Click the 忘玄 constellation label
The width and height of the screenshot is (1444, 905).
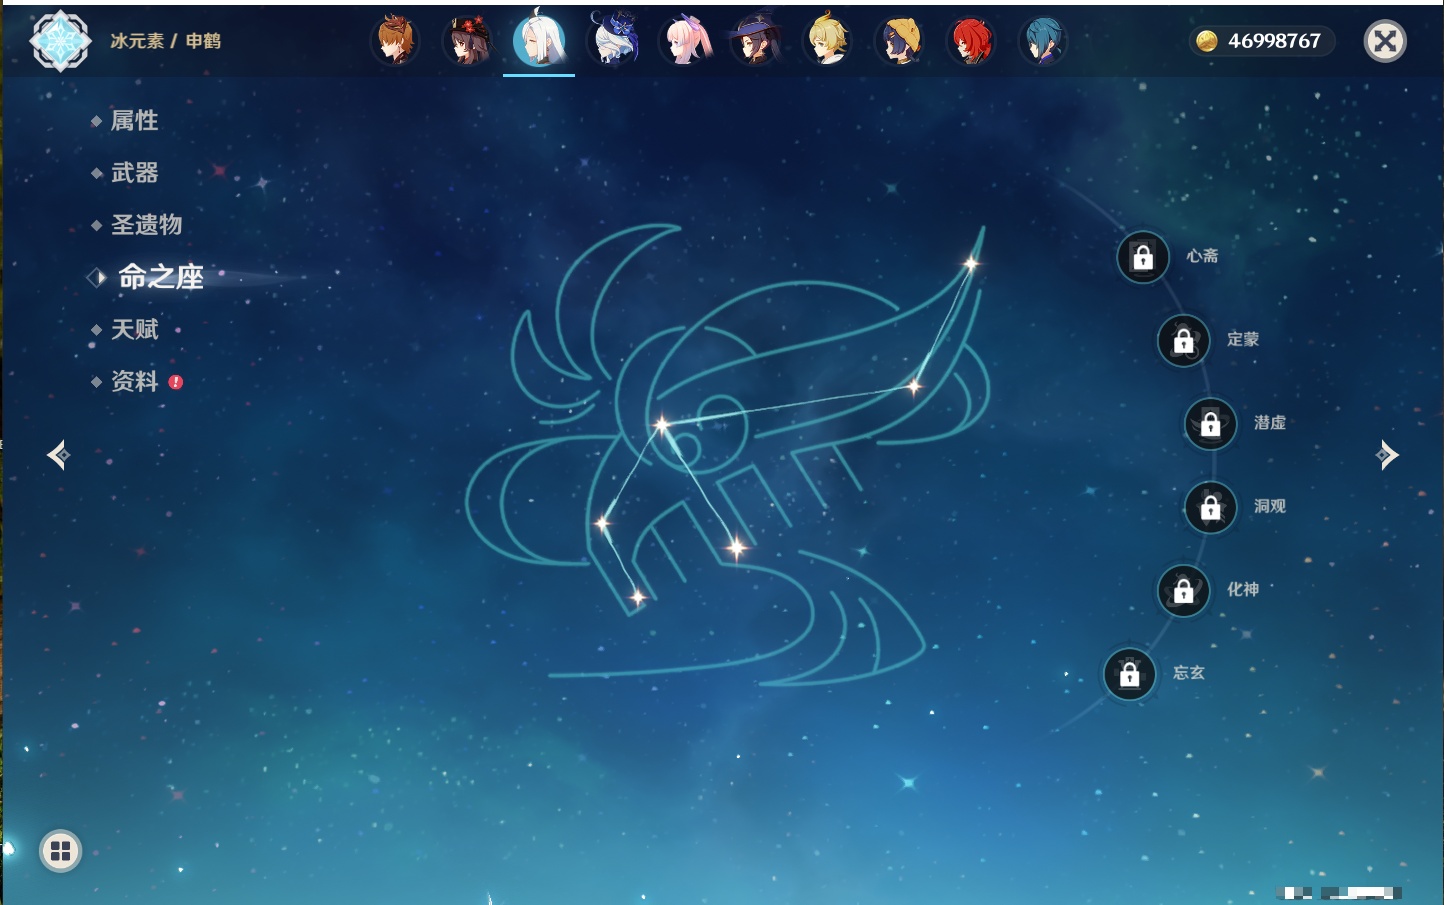1189,673
